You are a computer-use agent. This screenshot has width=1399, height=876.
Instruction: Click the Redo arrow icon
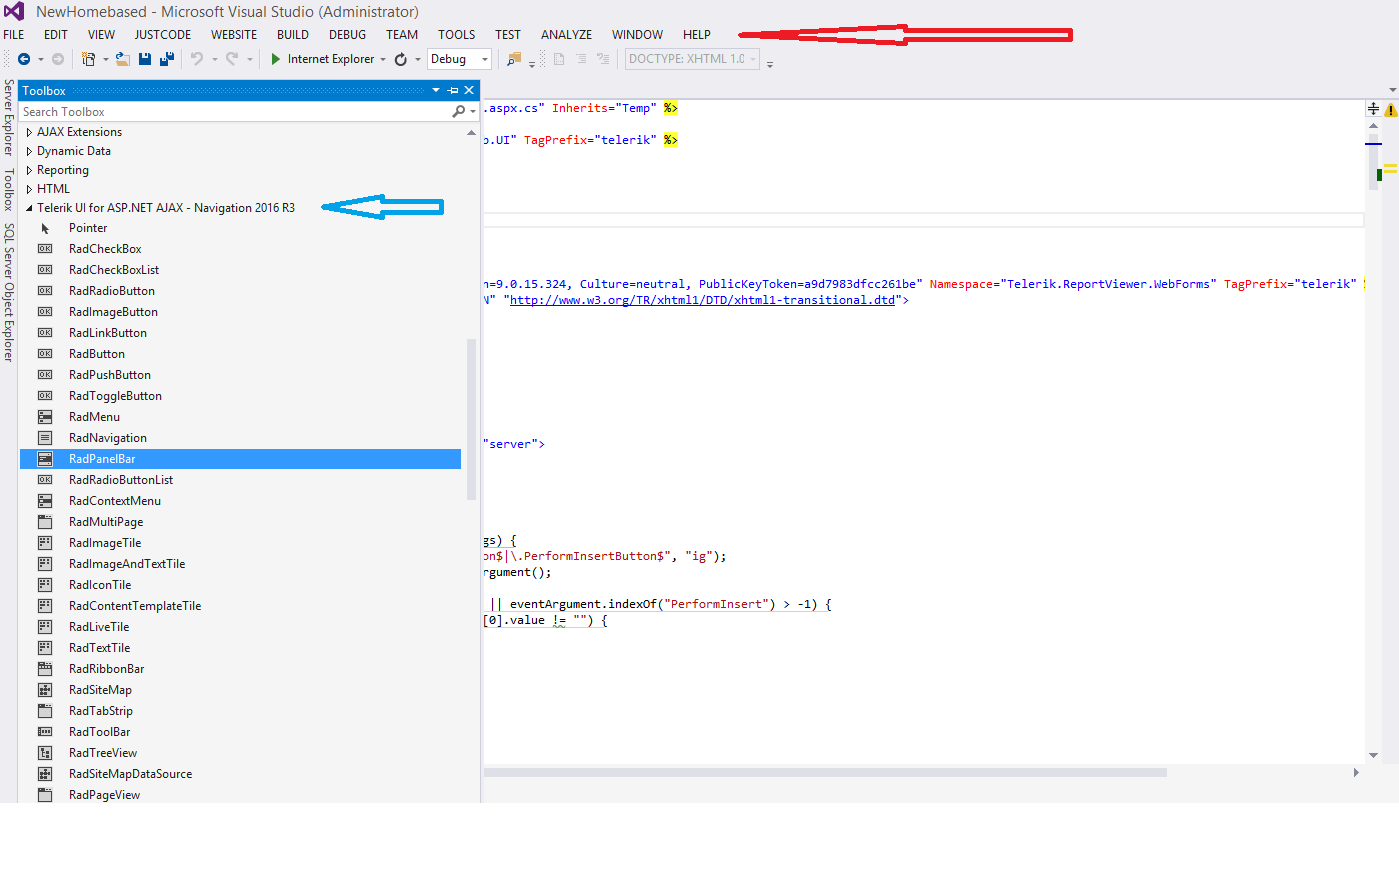point(232,59)
